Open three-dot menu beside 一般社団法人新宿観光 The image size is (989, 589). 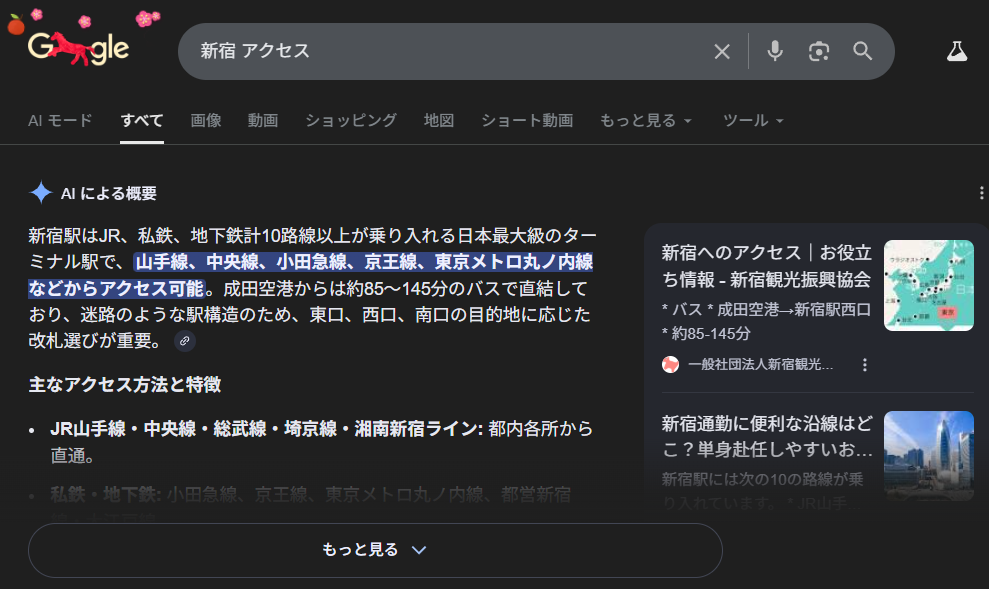pos(865,365)
